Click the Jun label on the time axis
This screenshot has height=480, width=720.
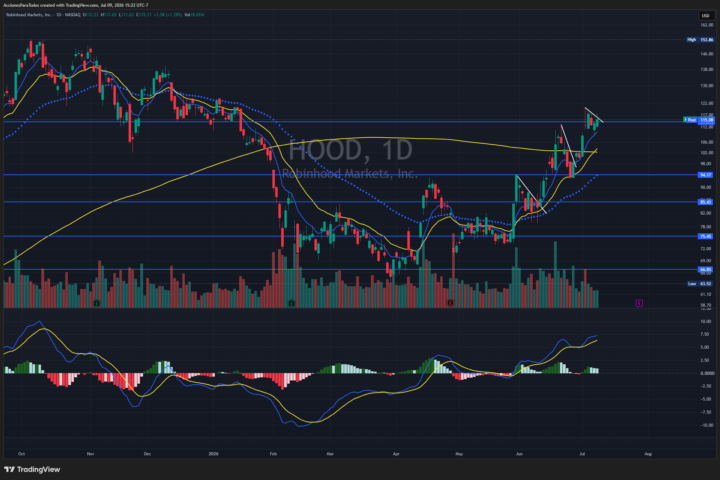(x=519, y=454)
